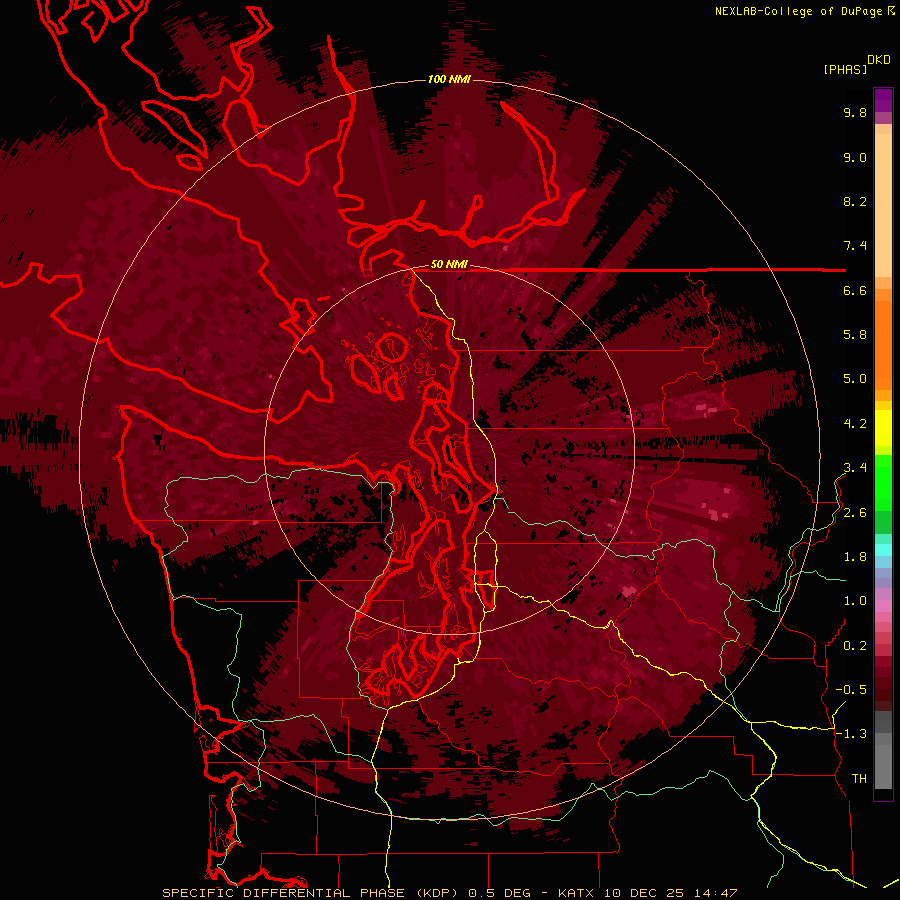Click the 100 NMI range ring label
900x900 pixels.
tap(449, 79)
